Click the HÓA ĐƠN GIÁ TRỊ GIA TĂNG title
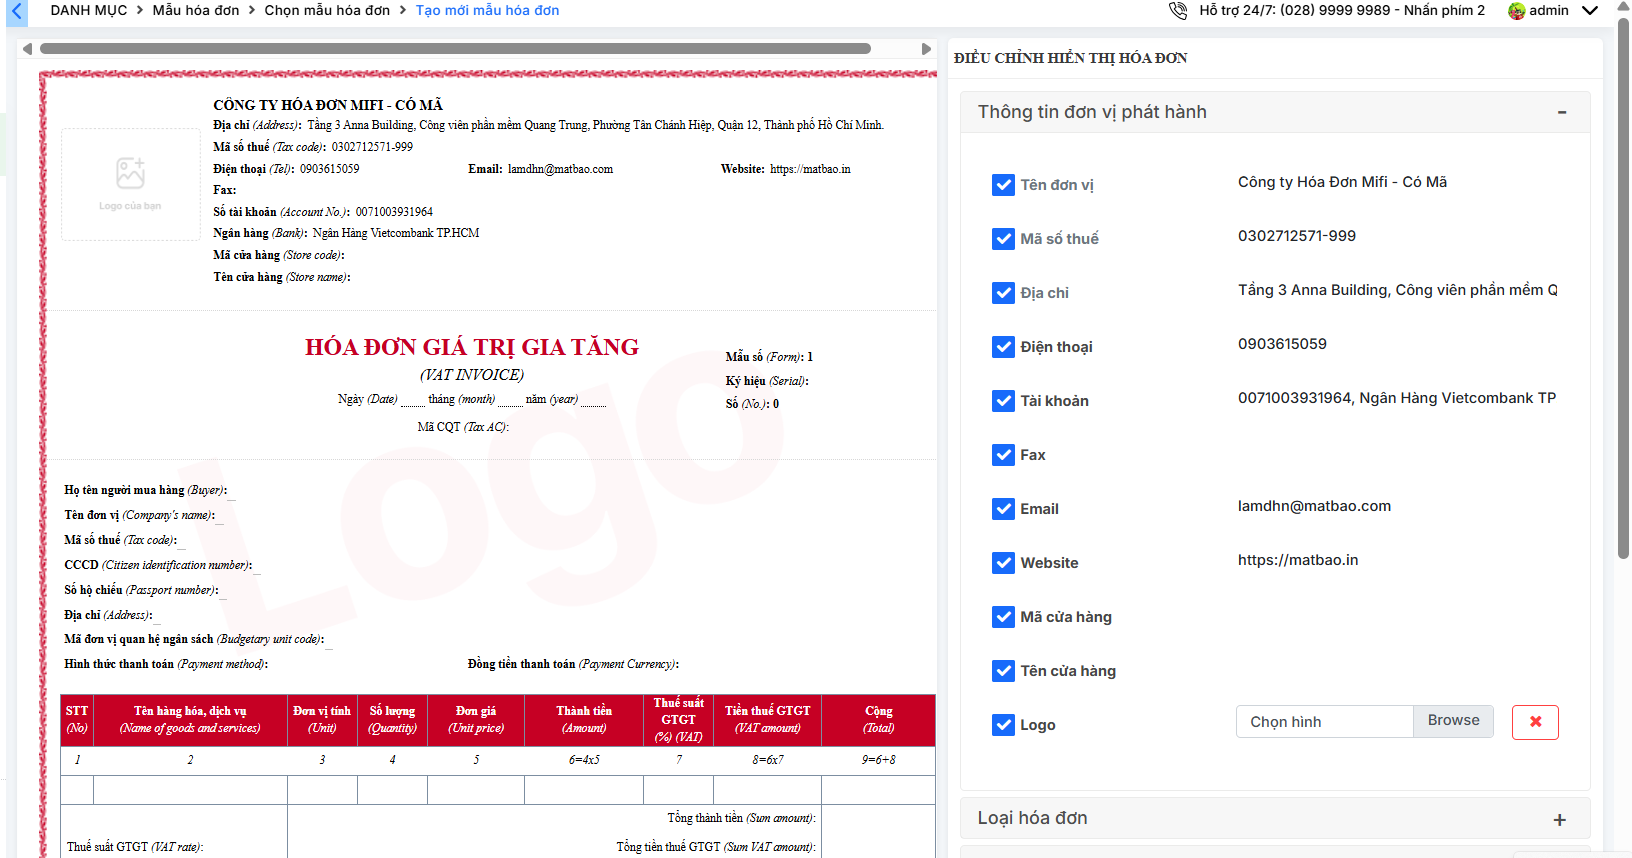 (x=472, y=347)
